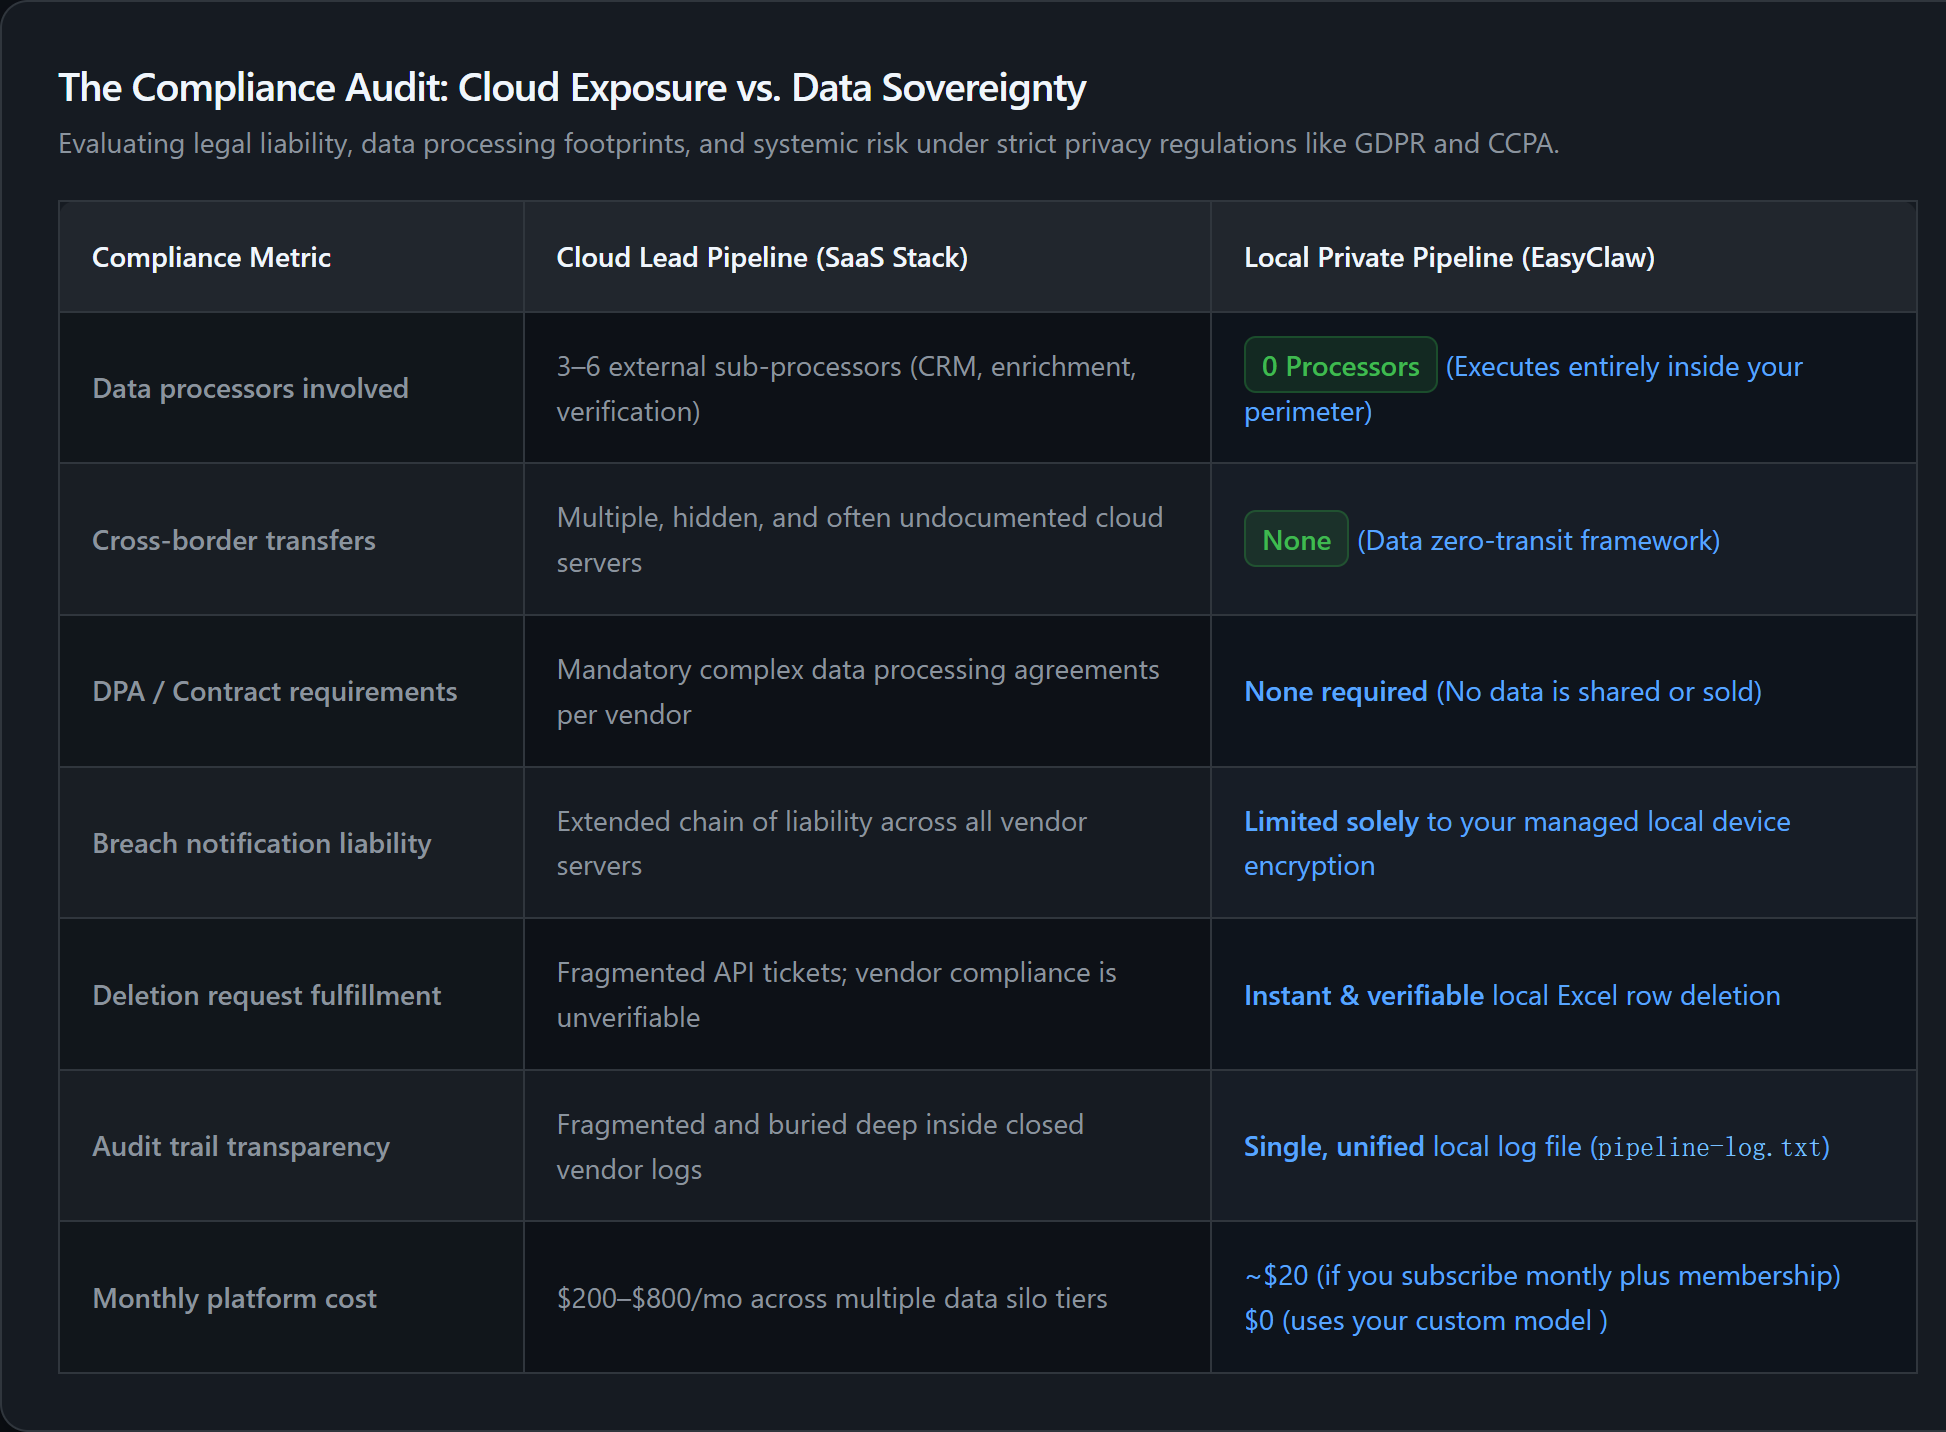Click the 'Breach notification liability' row label
Image resolution: width=1946 pixels, height=1432 pixels.
(262, 844)
